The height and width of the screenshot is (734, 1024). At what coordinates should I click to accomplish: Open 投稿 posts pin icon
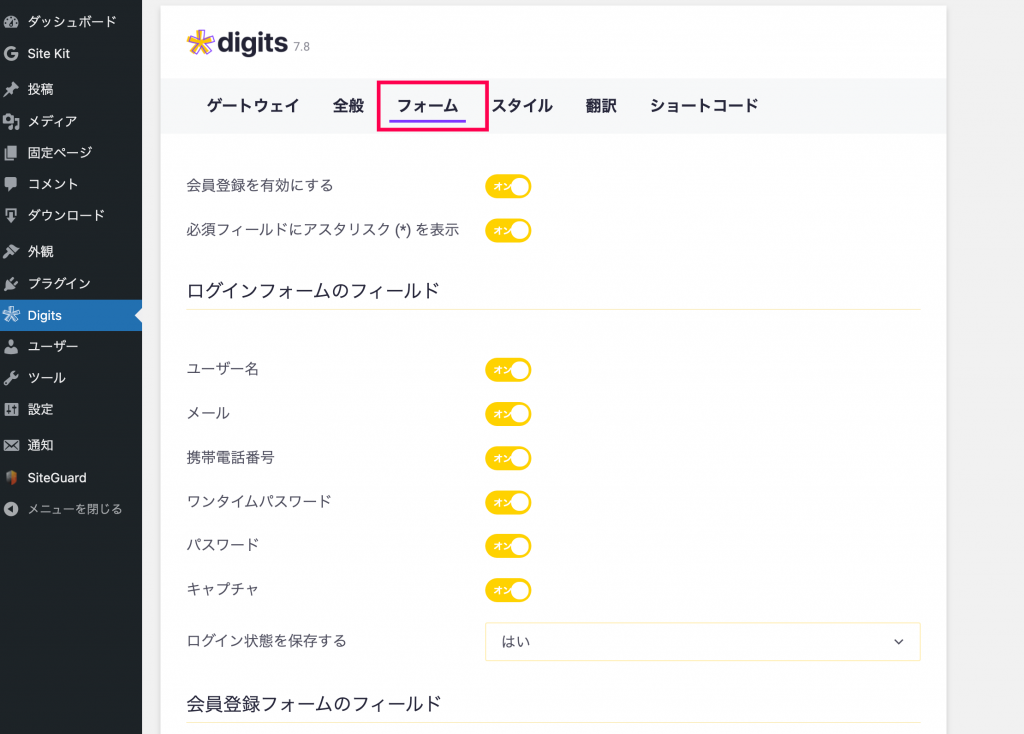pos(11,89)
